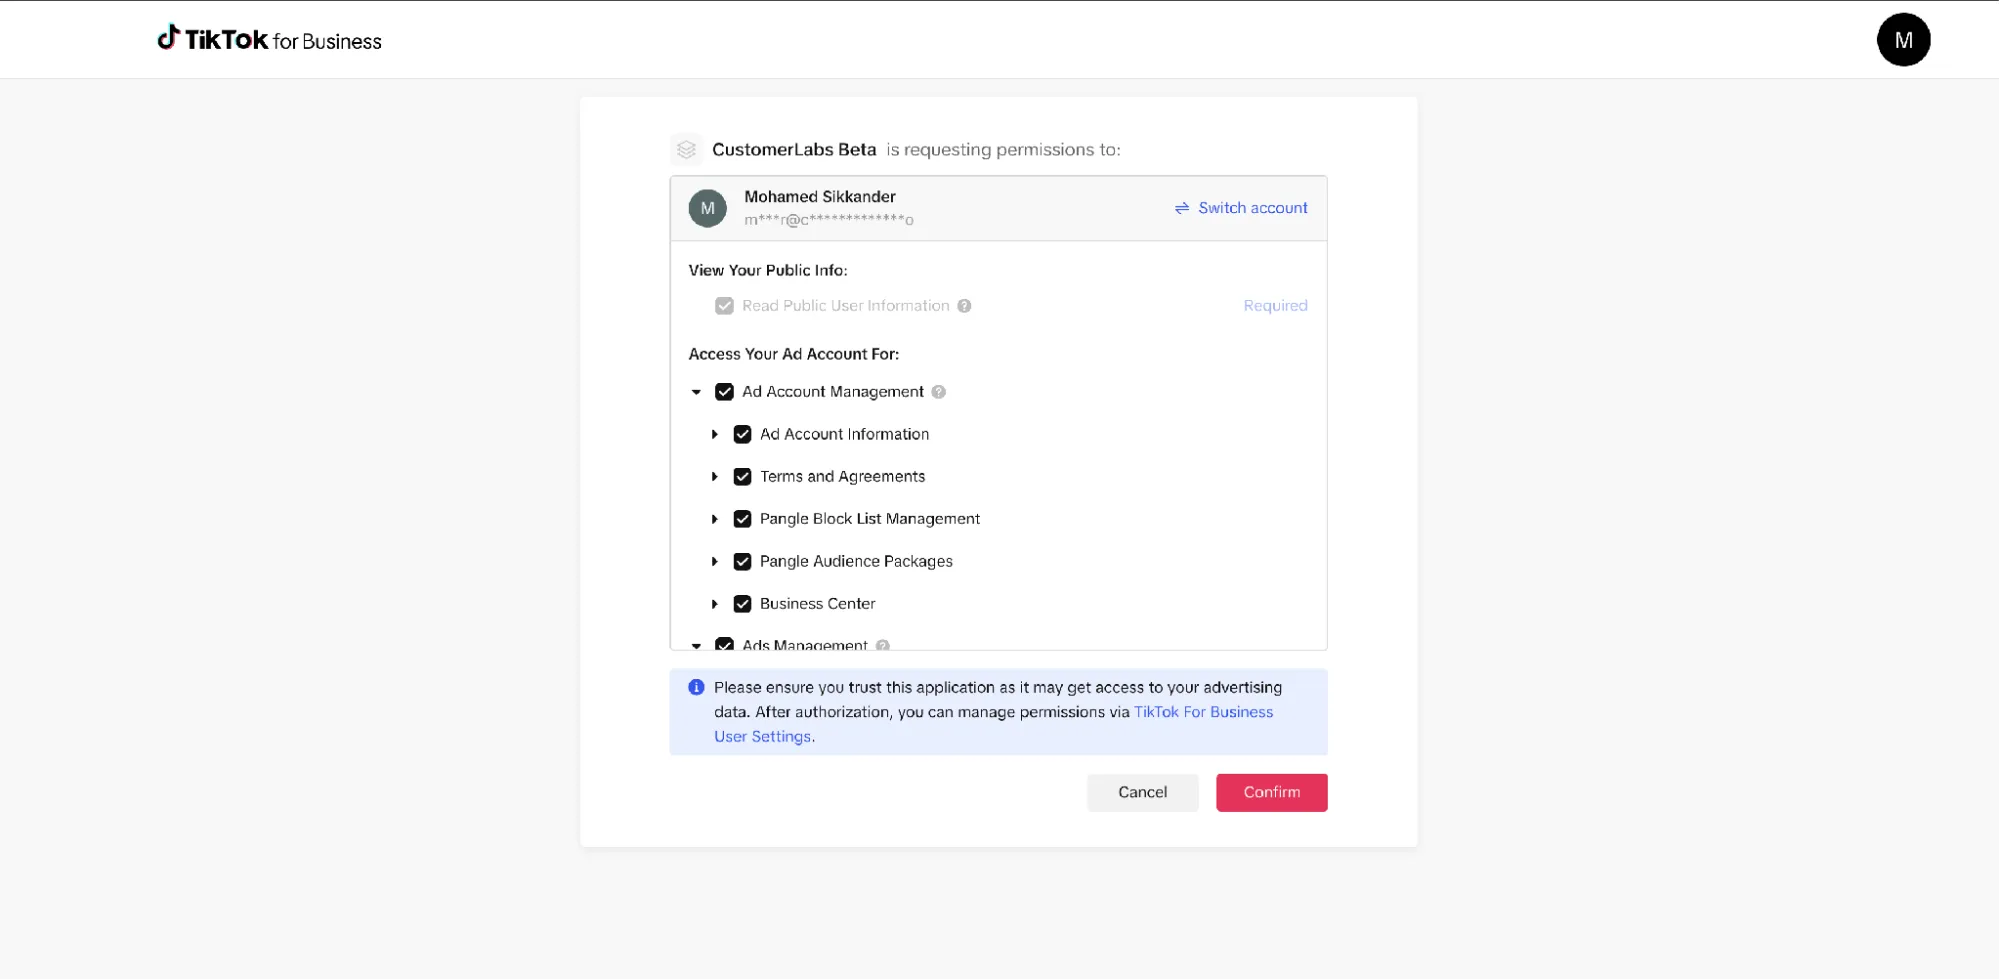Click the Required label
Screen dimensions: 1999x979
(x=1275, y=306)
